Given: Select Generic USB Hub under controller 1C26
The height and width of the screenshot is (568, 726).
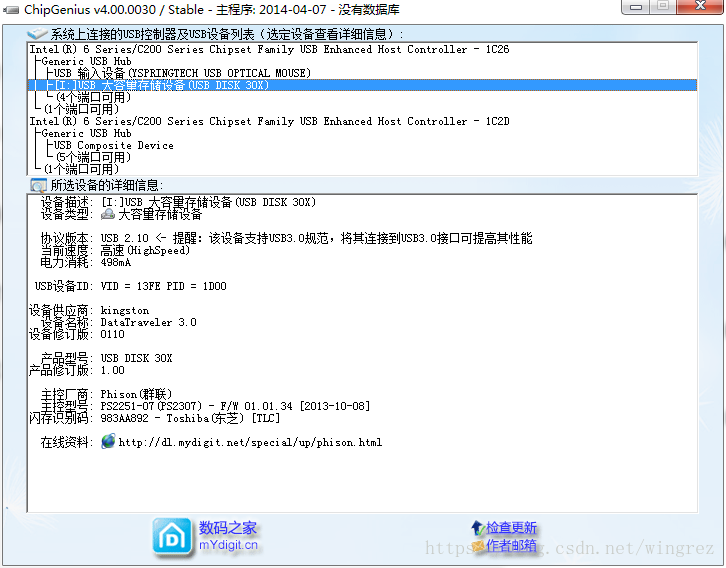Looking at the screenshot, I should coord(86,61).
